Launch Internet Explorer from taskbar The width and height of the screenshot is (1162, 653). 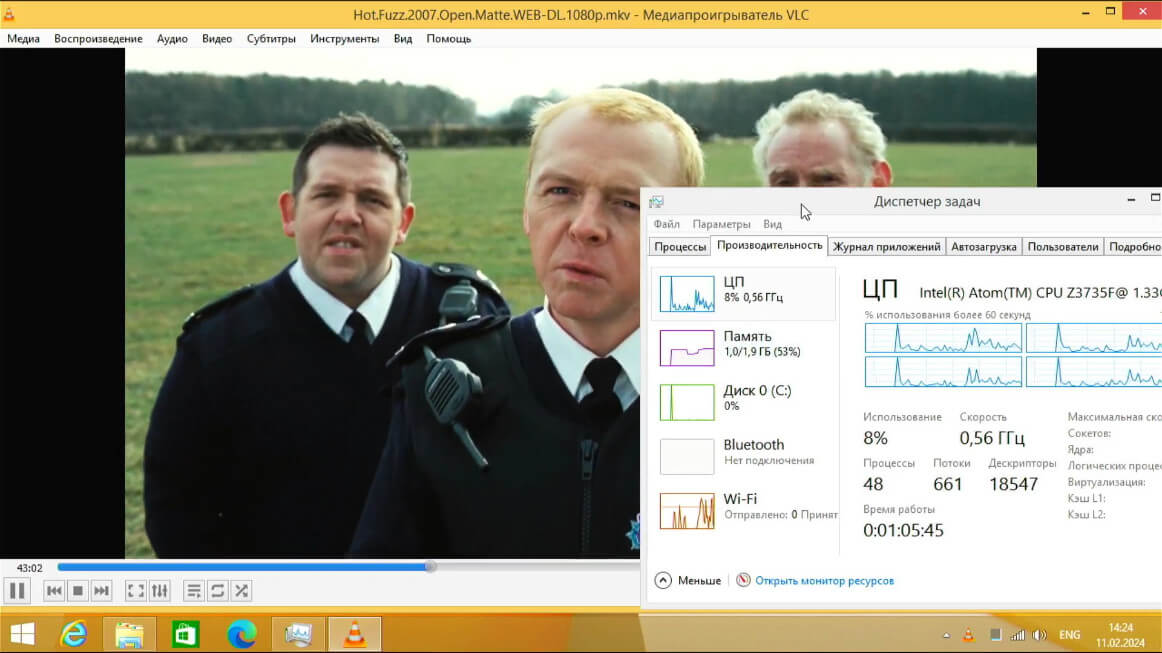pyautogui.click(x=73, y=634)
